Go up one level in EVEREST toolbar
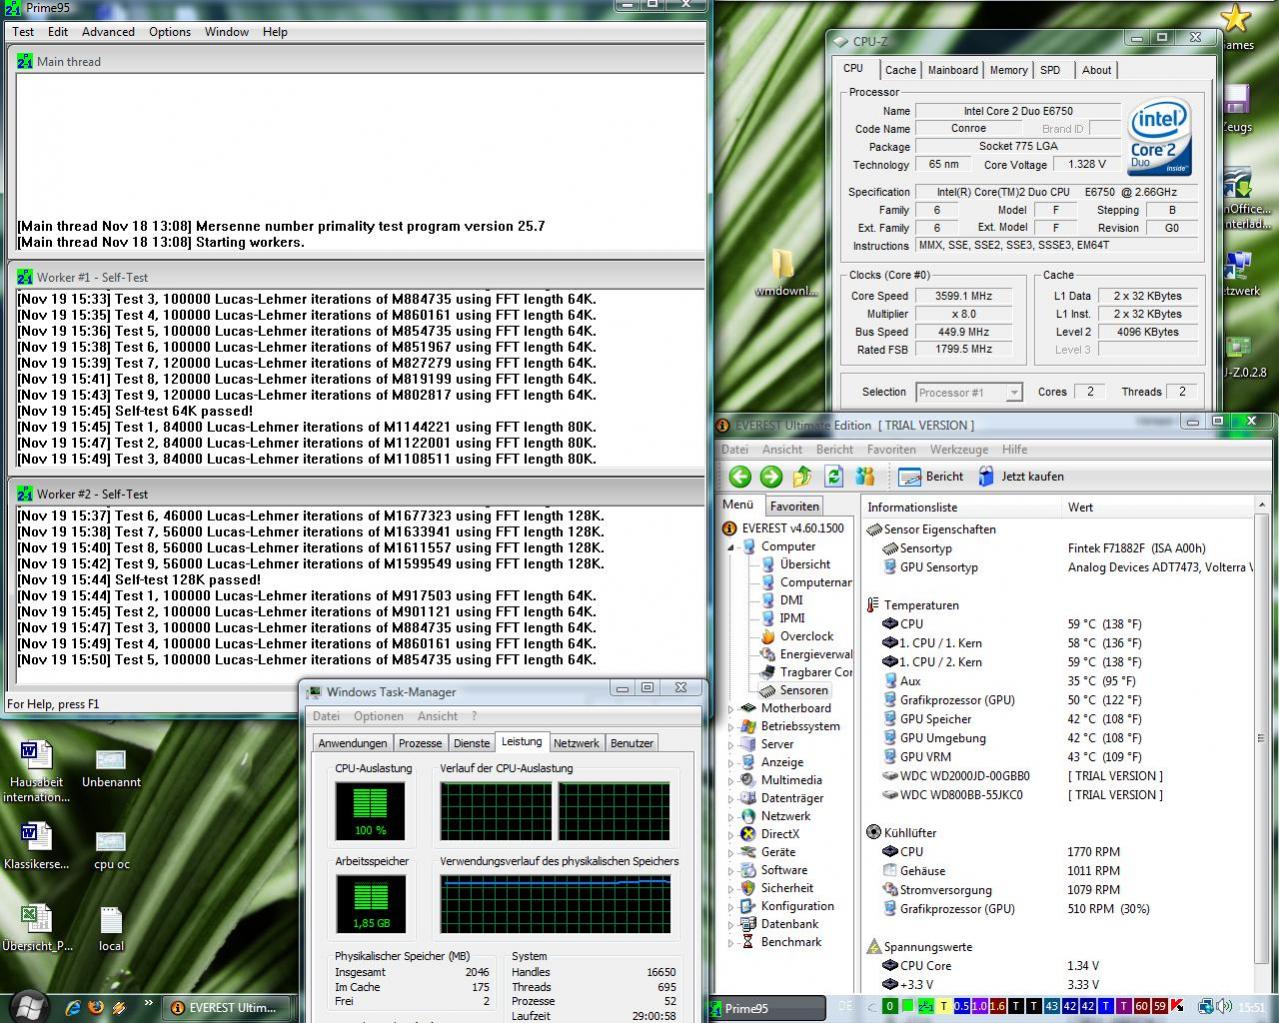 tap(803, 477)
